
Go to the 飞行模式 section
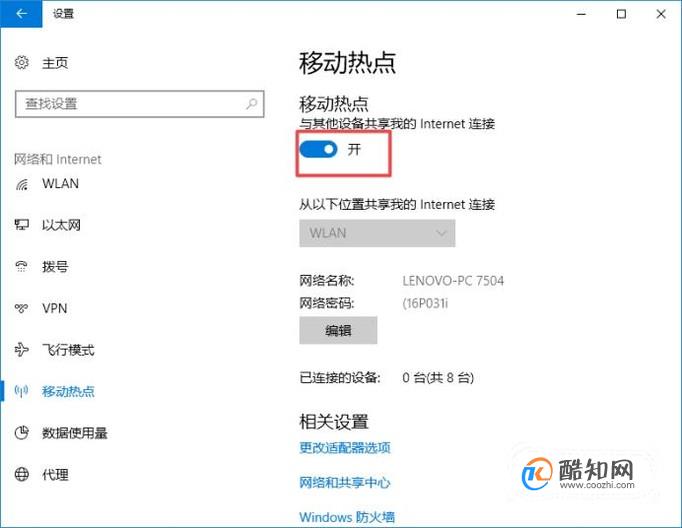[x=68, y=350]
